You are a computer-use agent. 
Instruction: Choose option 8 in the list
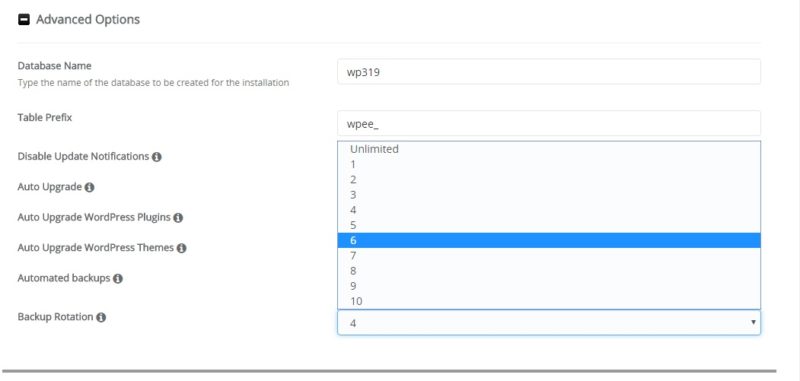pyautogui.click(x=549, y=271)
